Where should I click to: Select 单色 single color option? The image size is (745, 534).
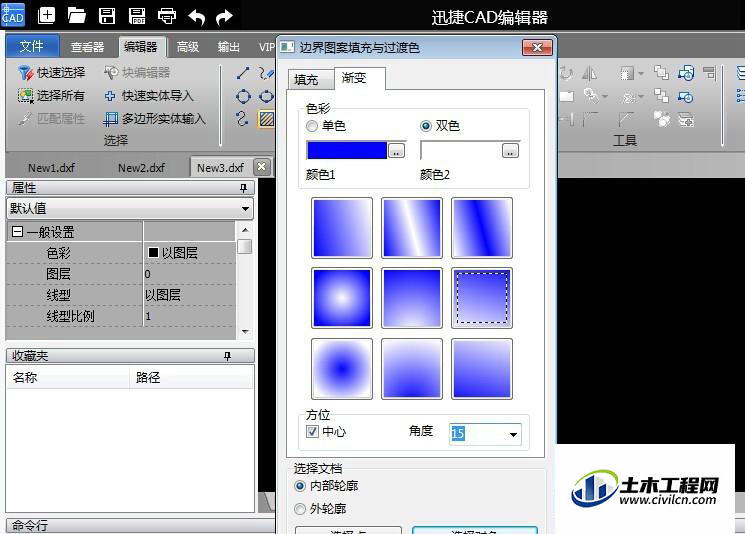click(326, 126)
